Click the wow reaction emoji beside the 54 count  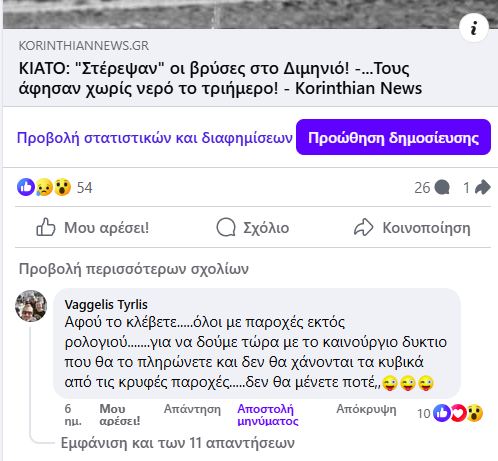(x=62, y=187)
